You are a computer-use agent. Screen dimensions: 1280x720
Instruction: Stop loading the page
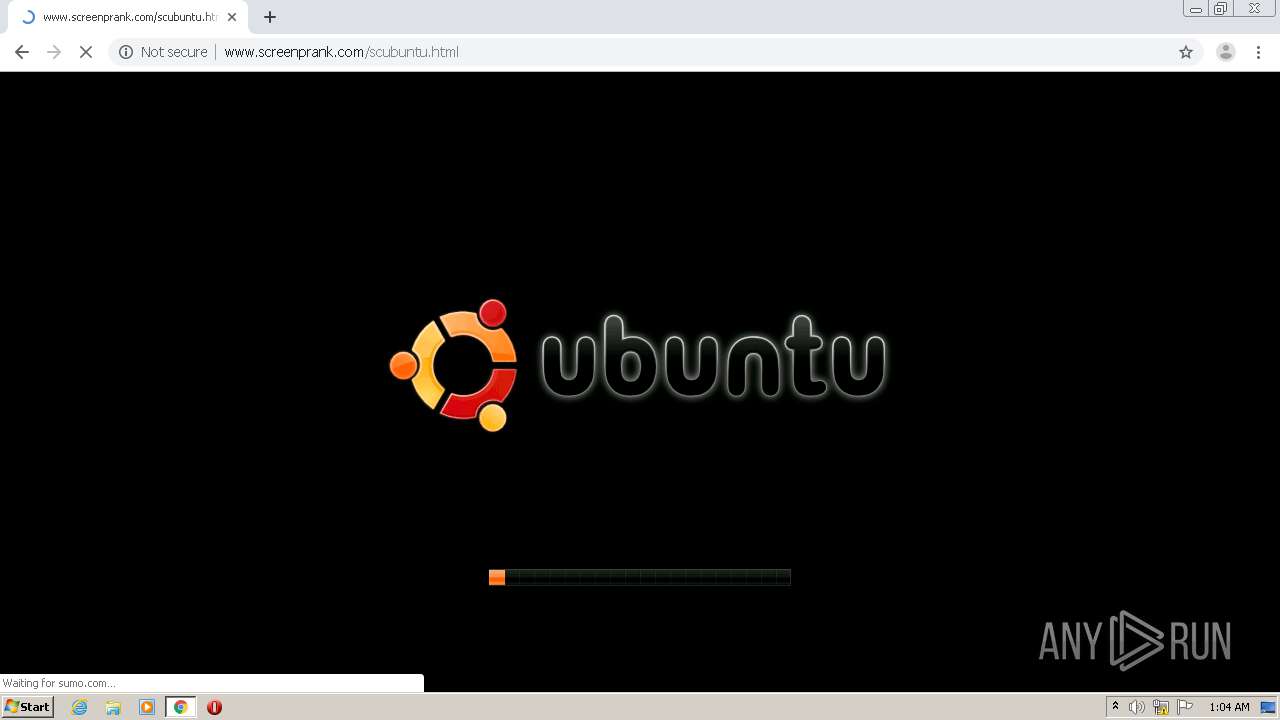click(x=86, y=52)
